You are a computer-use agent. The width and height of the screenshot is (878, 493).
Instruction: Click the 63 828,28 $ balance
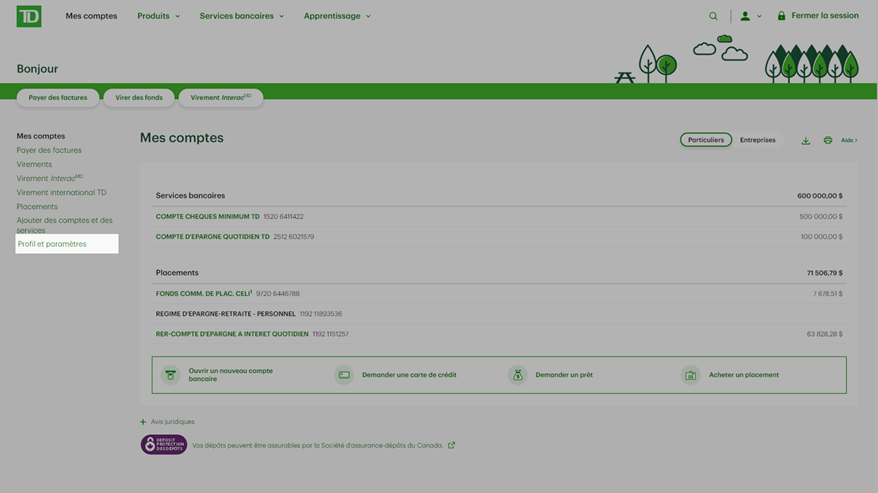(824, 334)
